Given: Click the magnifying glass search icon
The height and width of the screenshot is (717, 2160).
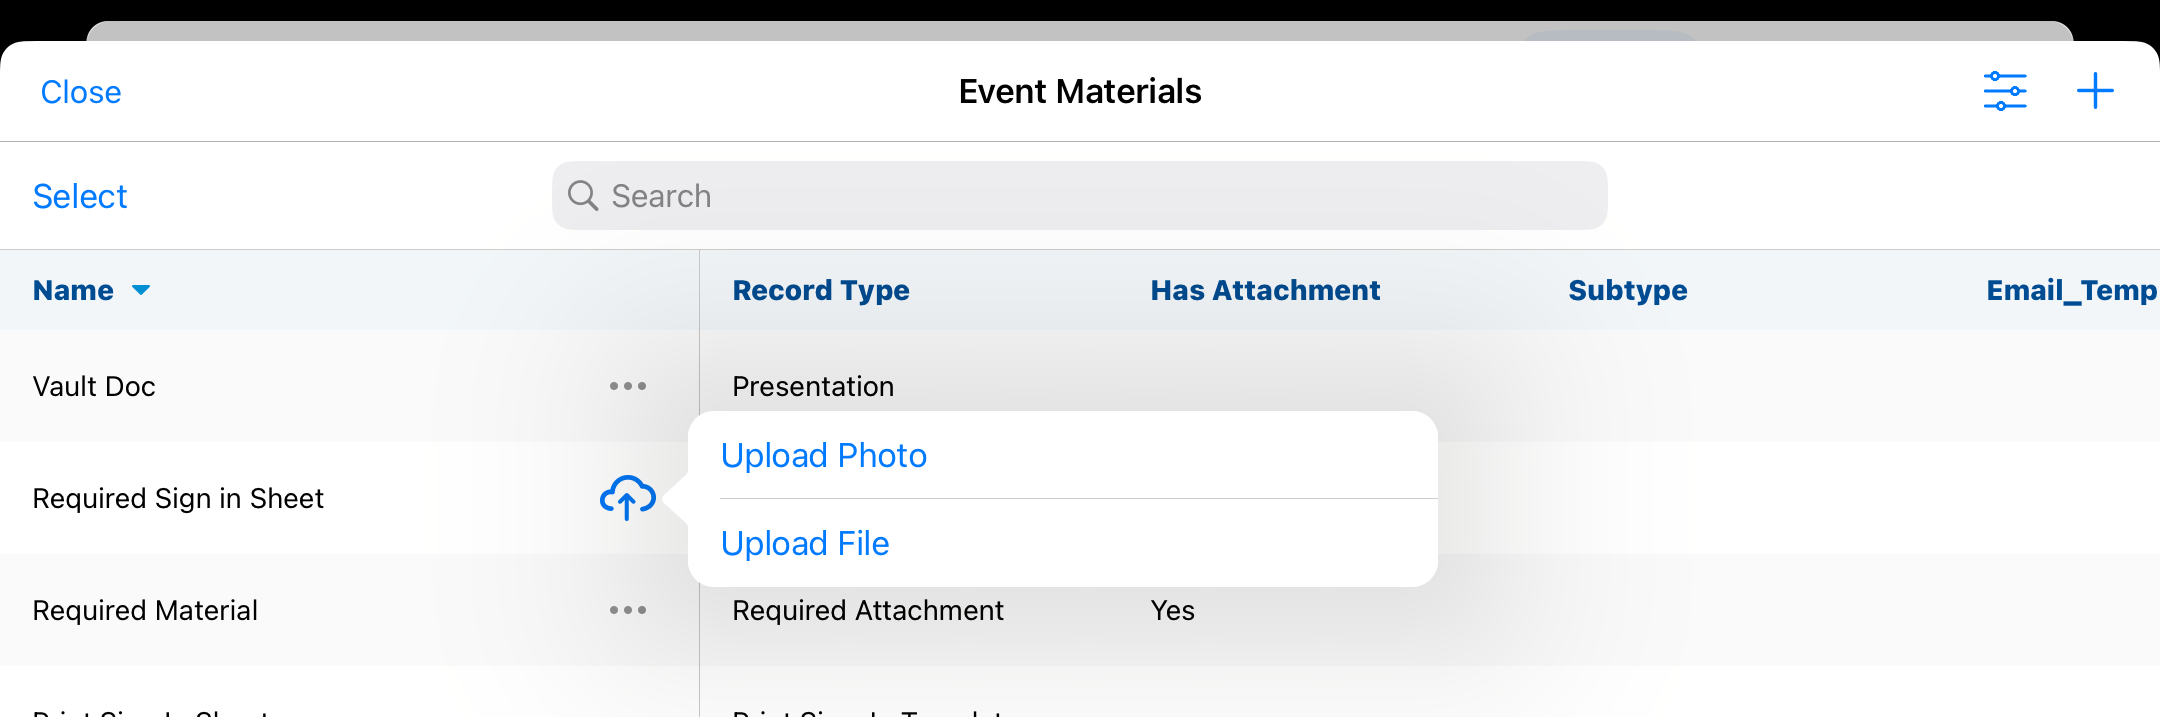Looking at the screenshot, I should click(x=583, y=195).
